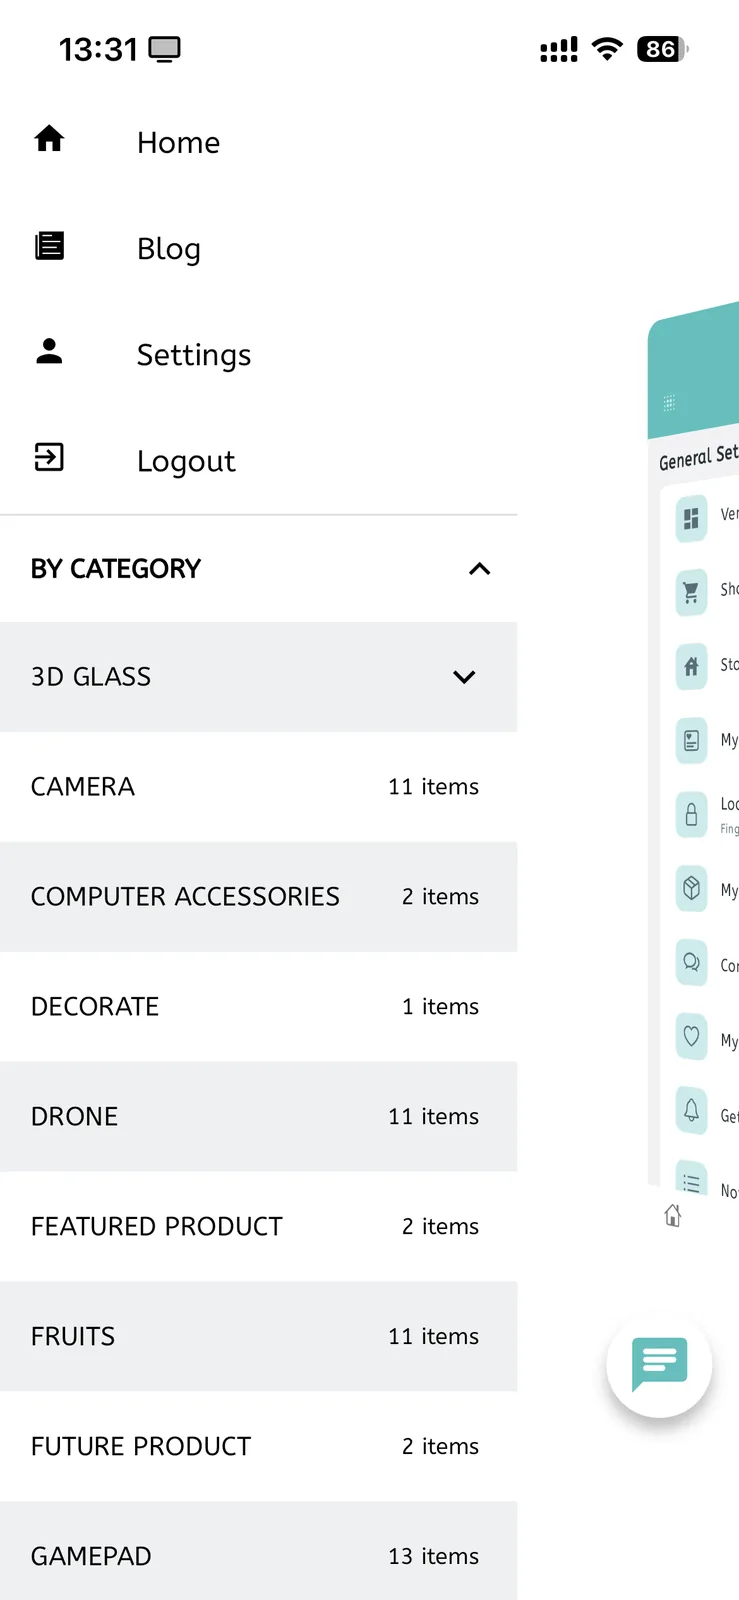Viewport: 739px width, 1600px height.
Task: Tap the '13 items' count beside GAMEPAD
Action: tap(433, 1557)
